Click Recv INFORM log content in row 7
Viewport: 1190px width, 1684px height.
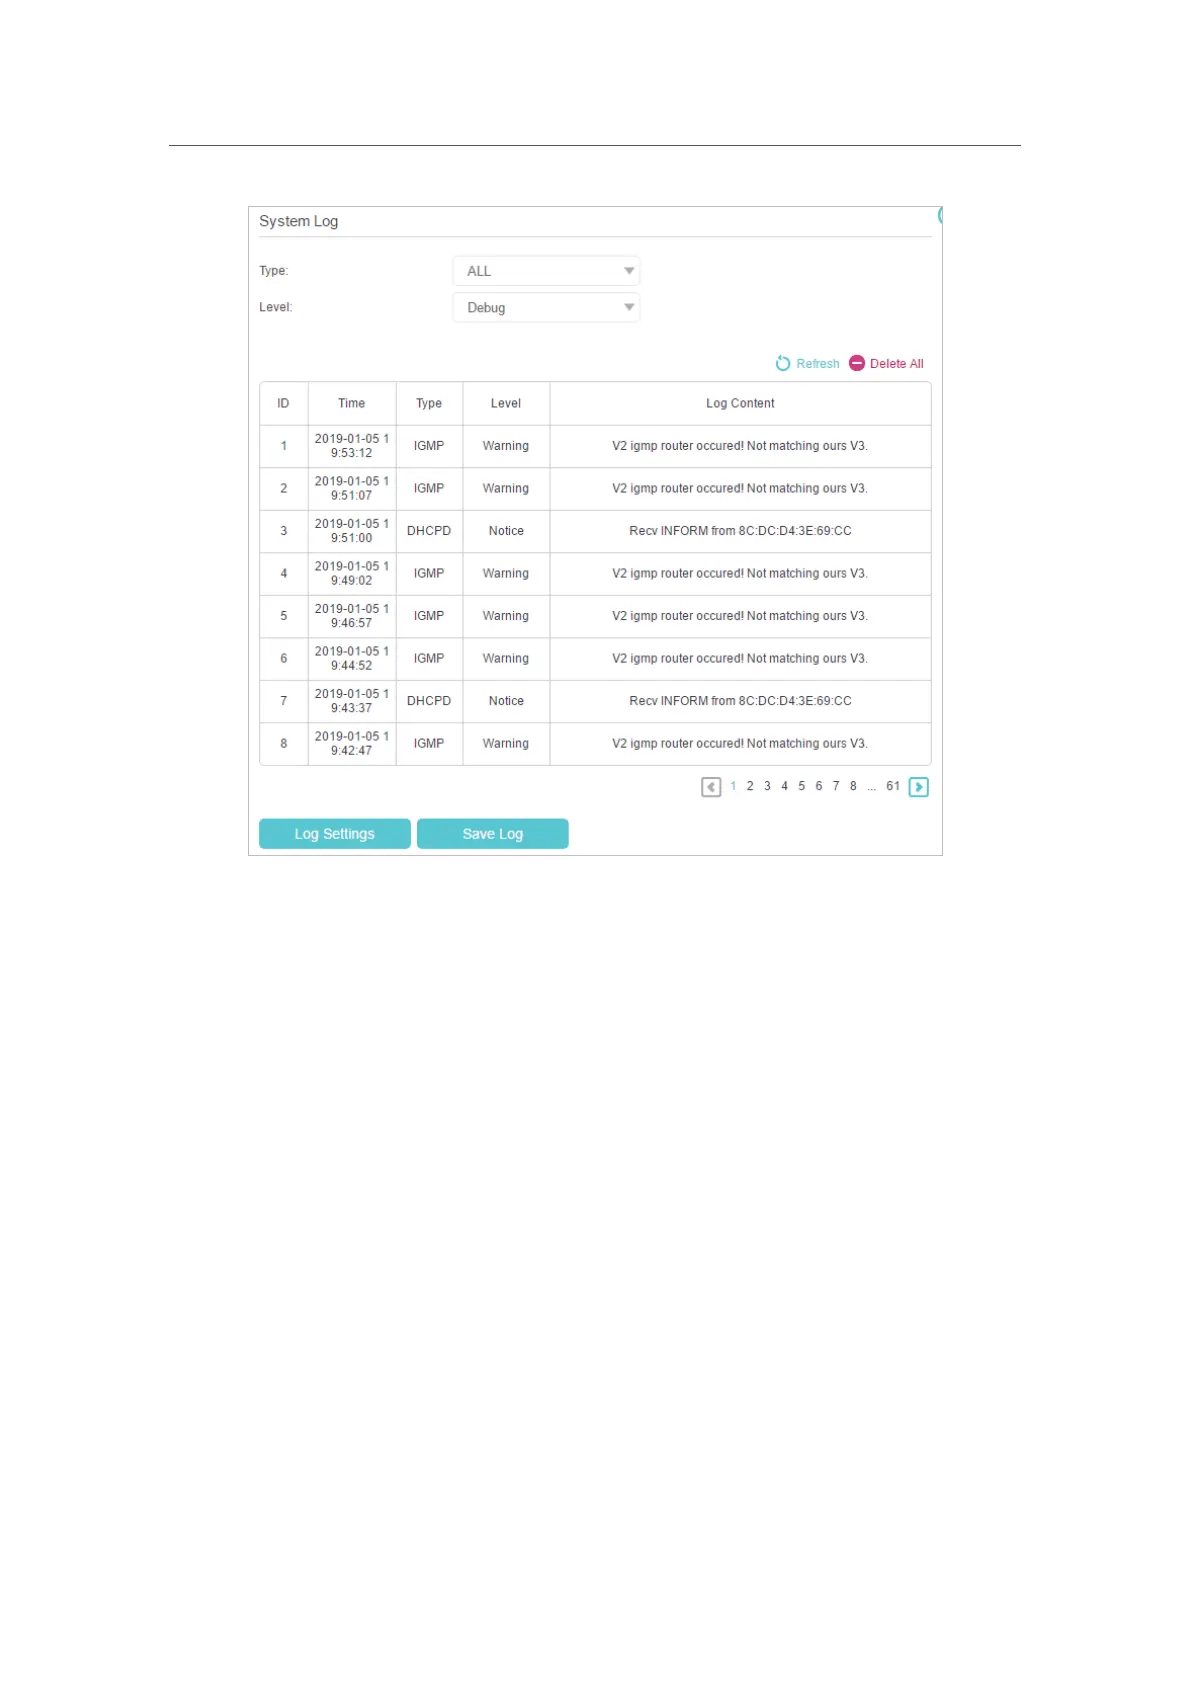[740, 701]
